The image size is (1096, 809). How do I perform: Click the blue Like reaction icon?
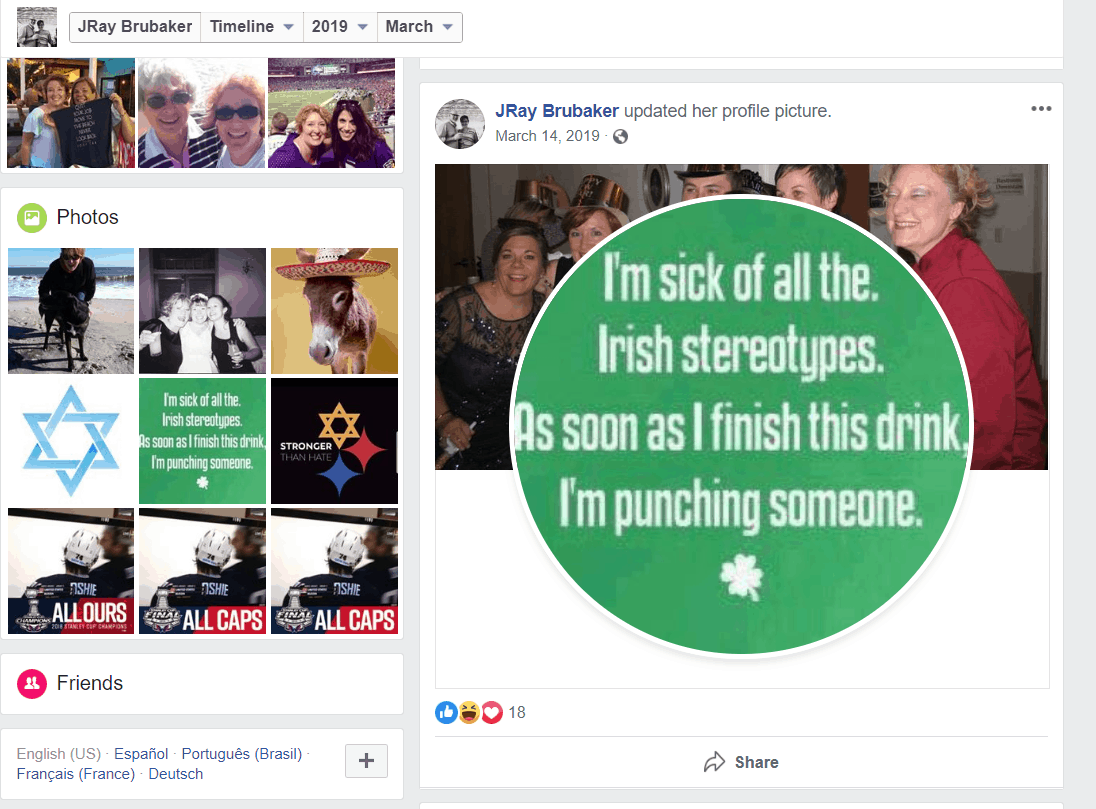tap(446, 713)
